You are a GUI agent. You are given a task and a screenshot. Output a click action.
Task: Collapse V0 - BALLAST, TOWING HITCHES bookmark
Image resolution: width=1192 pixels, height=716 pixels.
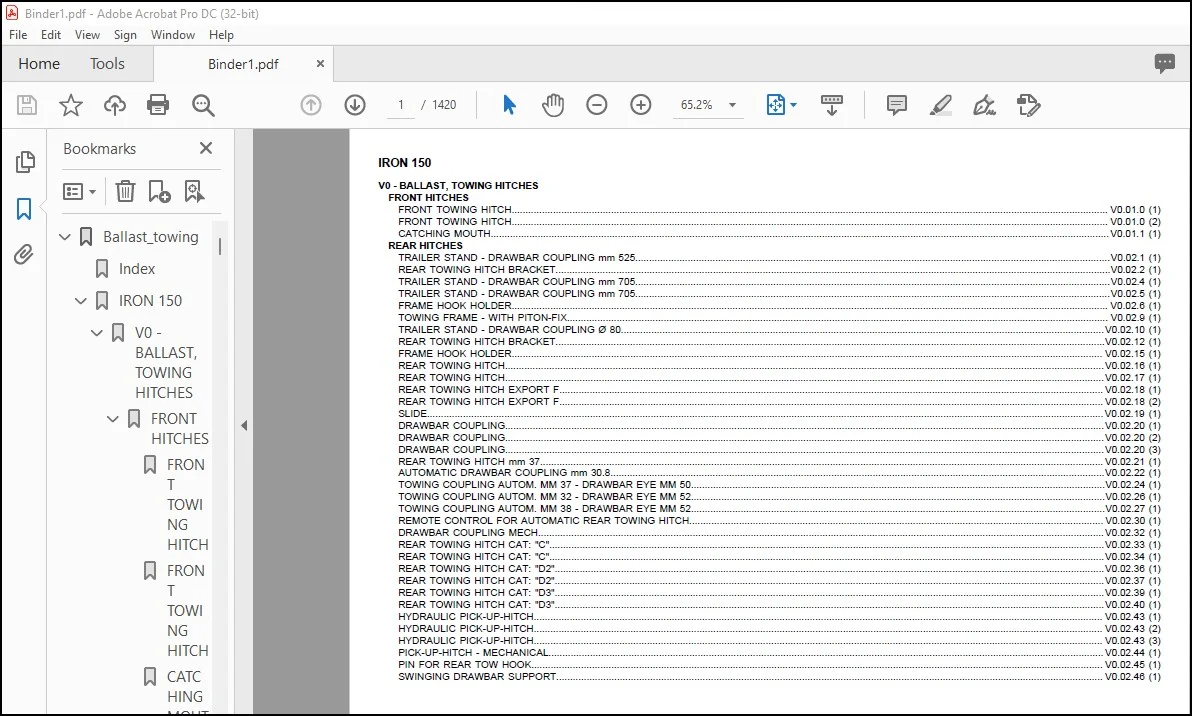click(97, 333)
